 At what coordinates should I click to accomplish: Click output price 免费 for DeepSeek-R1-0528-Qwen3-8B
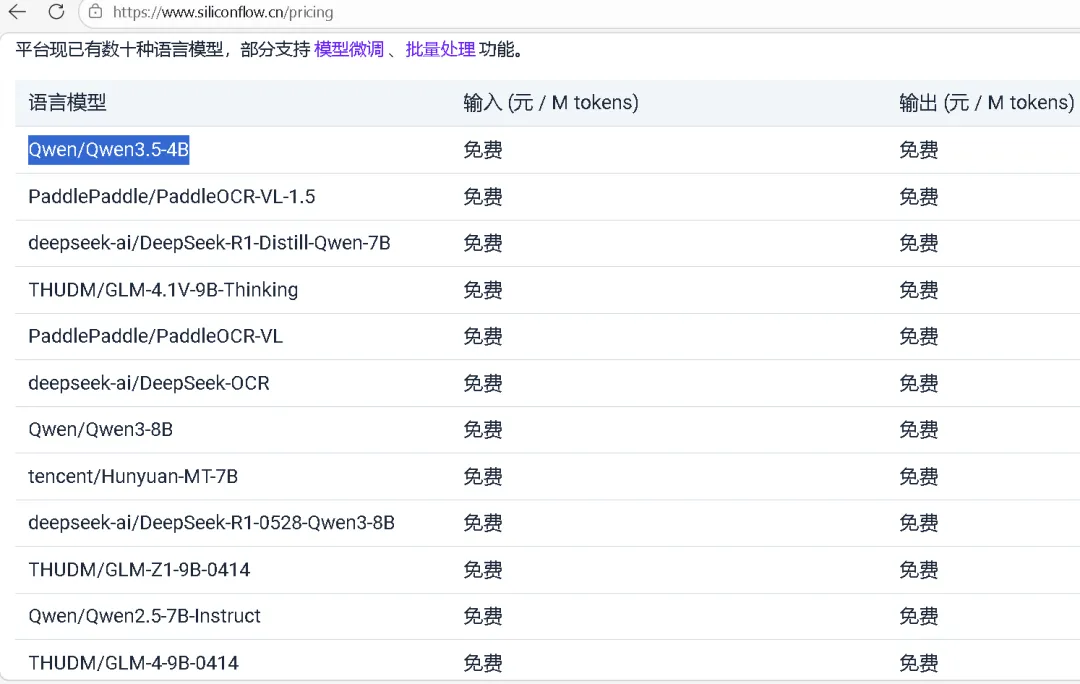tap(919, 523)
